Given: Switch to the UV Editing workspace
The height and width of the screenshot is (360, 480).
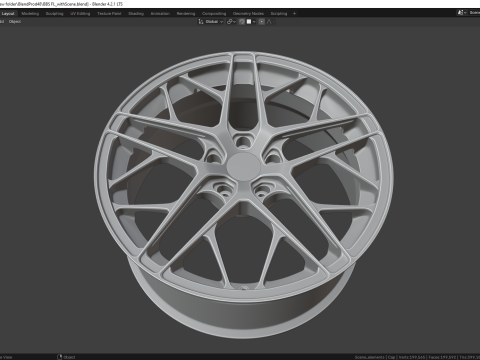Looking at the screenshot, I should 80,14.
